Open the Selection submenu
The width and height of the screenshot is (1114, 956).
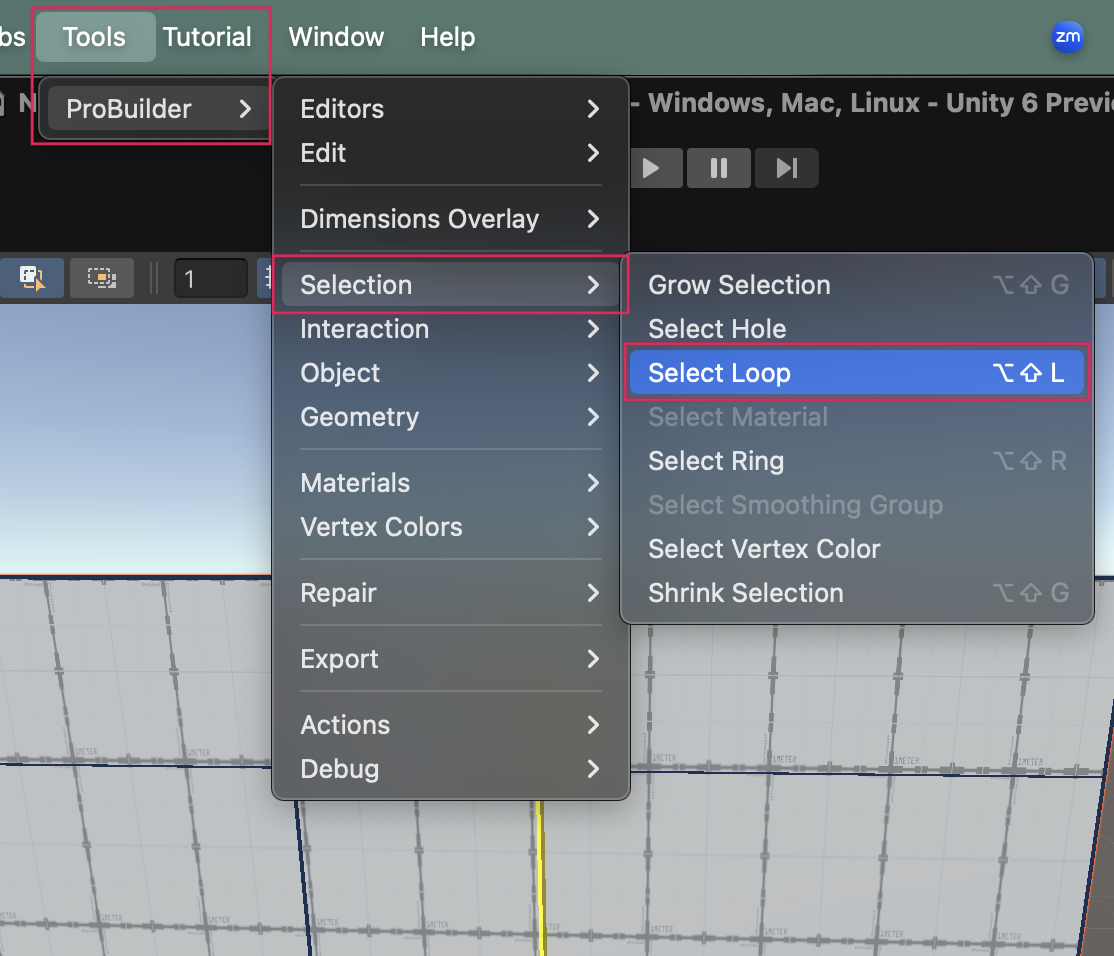point(450,285)
